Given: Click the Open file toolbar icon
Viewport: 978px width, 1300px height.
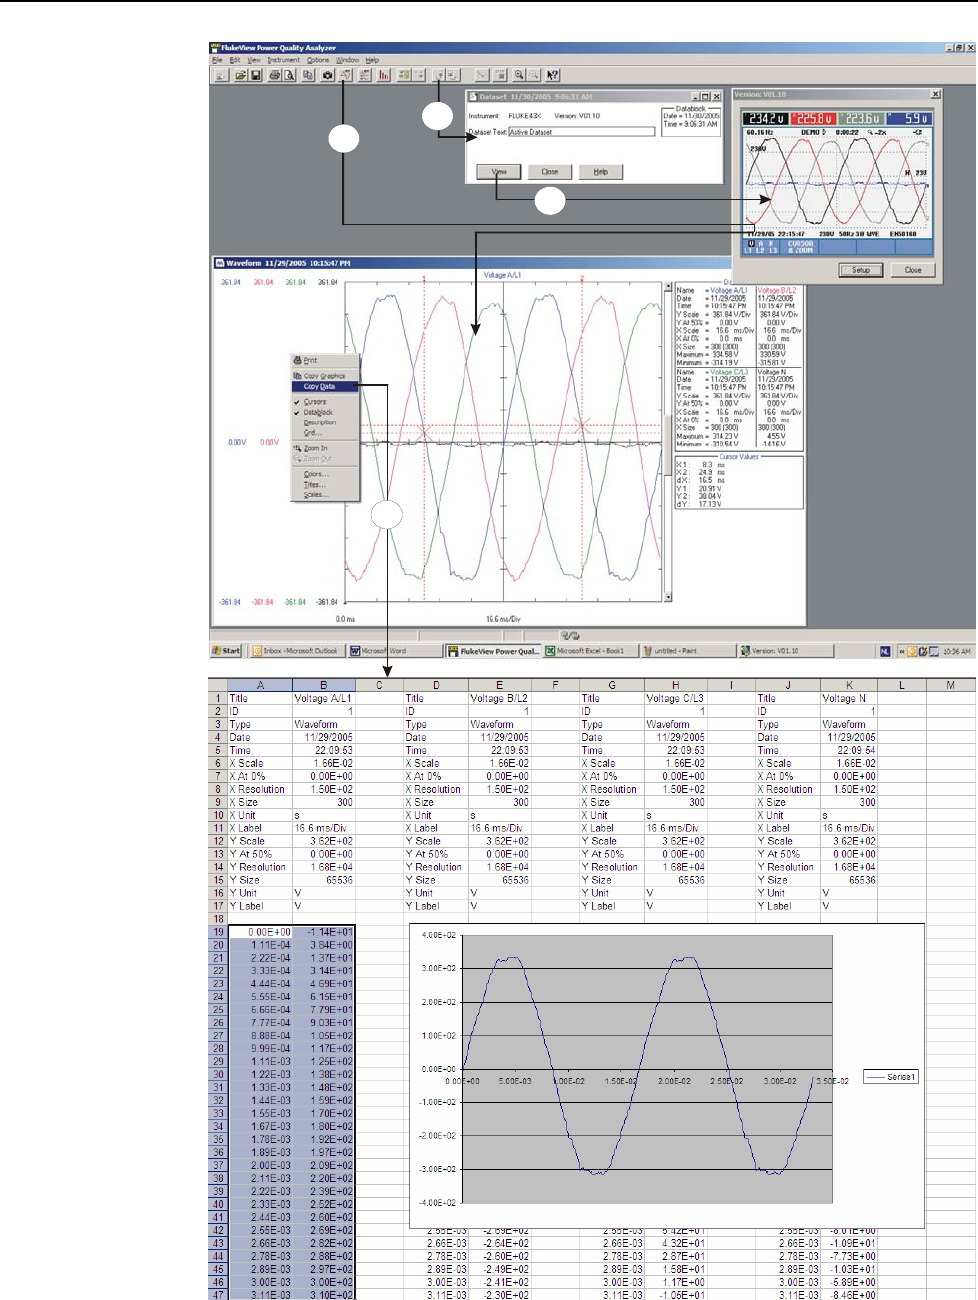Looking at the screenshot, I should (241, 75).
